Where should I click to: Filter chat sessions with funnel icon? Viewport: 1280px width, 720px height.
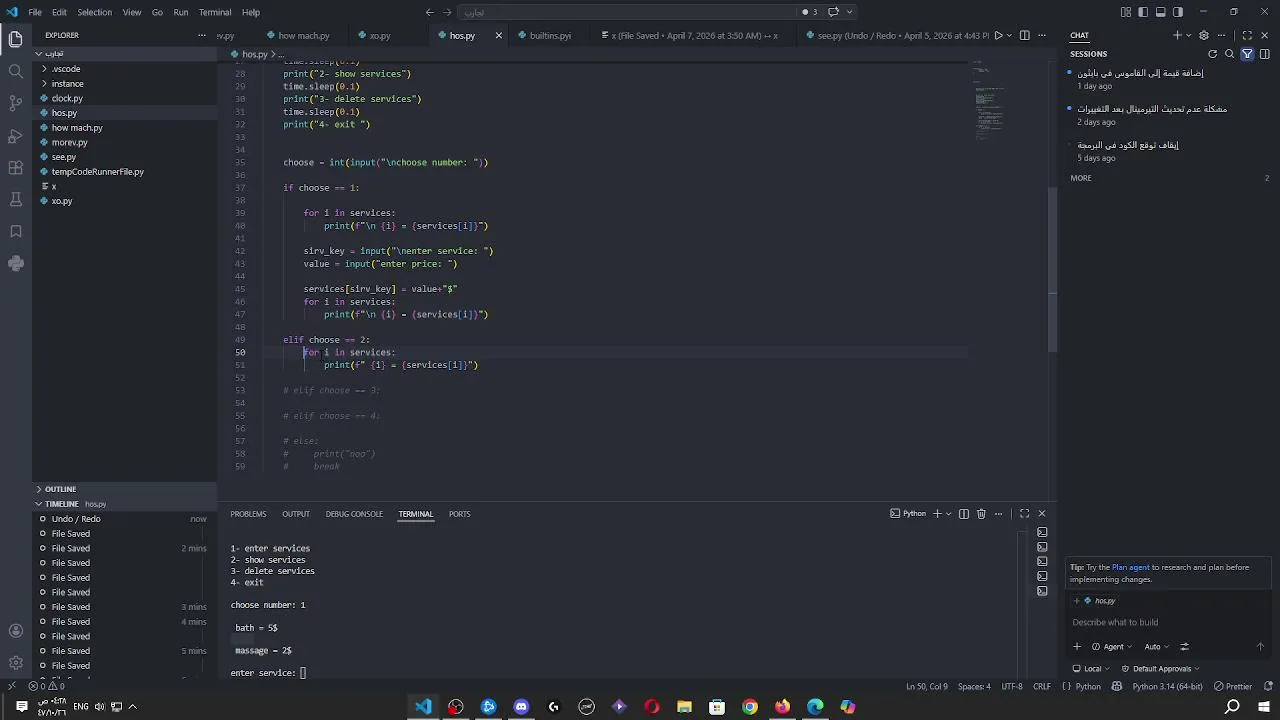[1247, 54]
